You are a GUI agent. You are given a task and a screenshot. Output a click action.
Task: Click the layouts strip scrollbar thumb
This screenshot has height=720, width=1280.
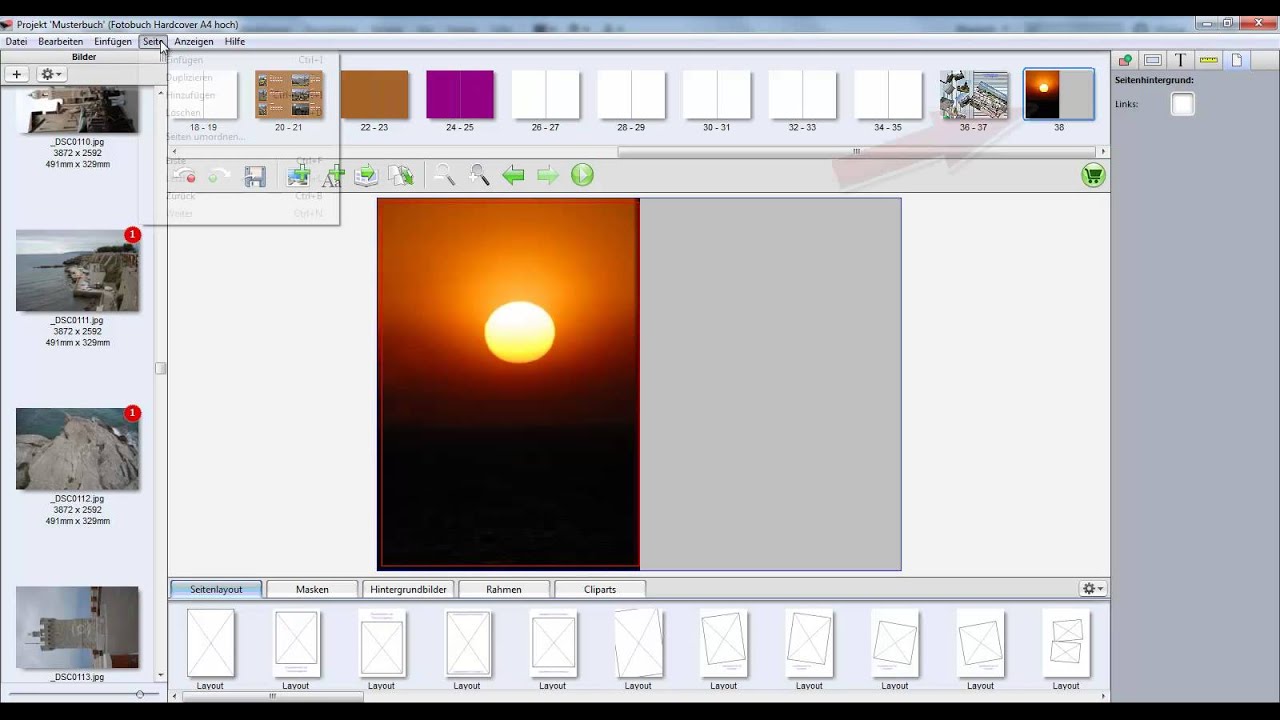pyautogui.click(x=273, y=696)
